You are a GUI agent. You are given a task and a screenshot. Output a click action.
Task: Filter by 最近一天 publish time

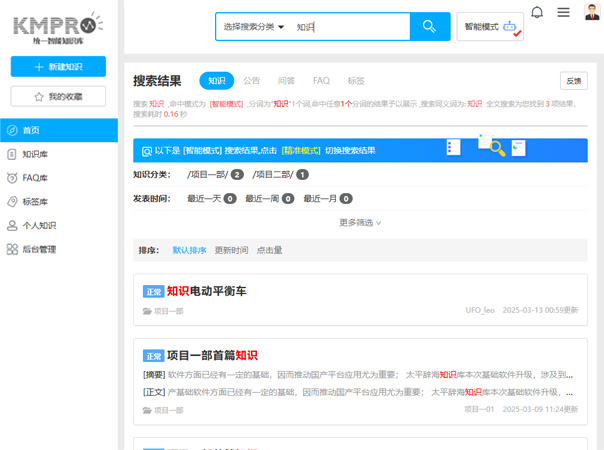pyautogui.click(x=204, y=199)
